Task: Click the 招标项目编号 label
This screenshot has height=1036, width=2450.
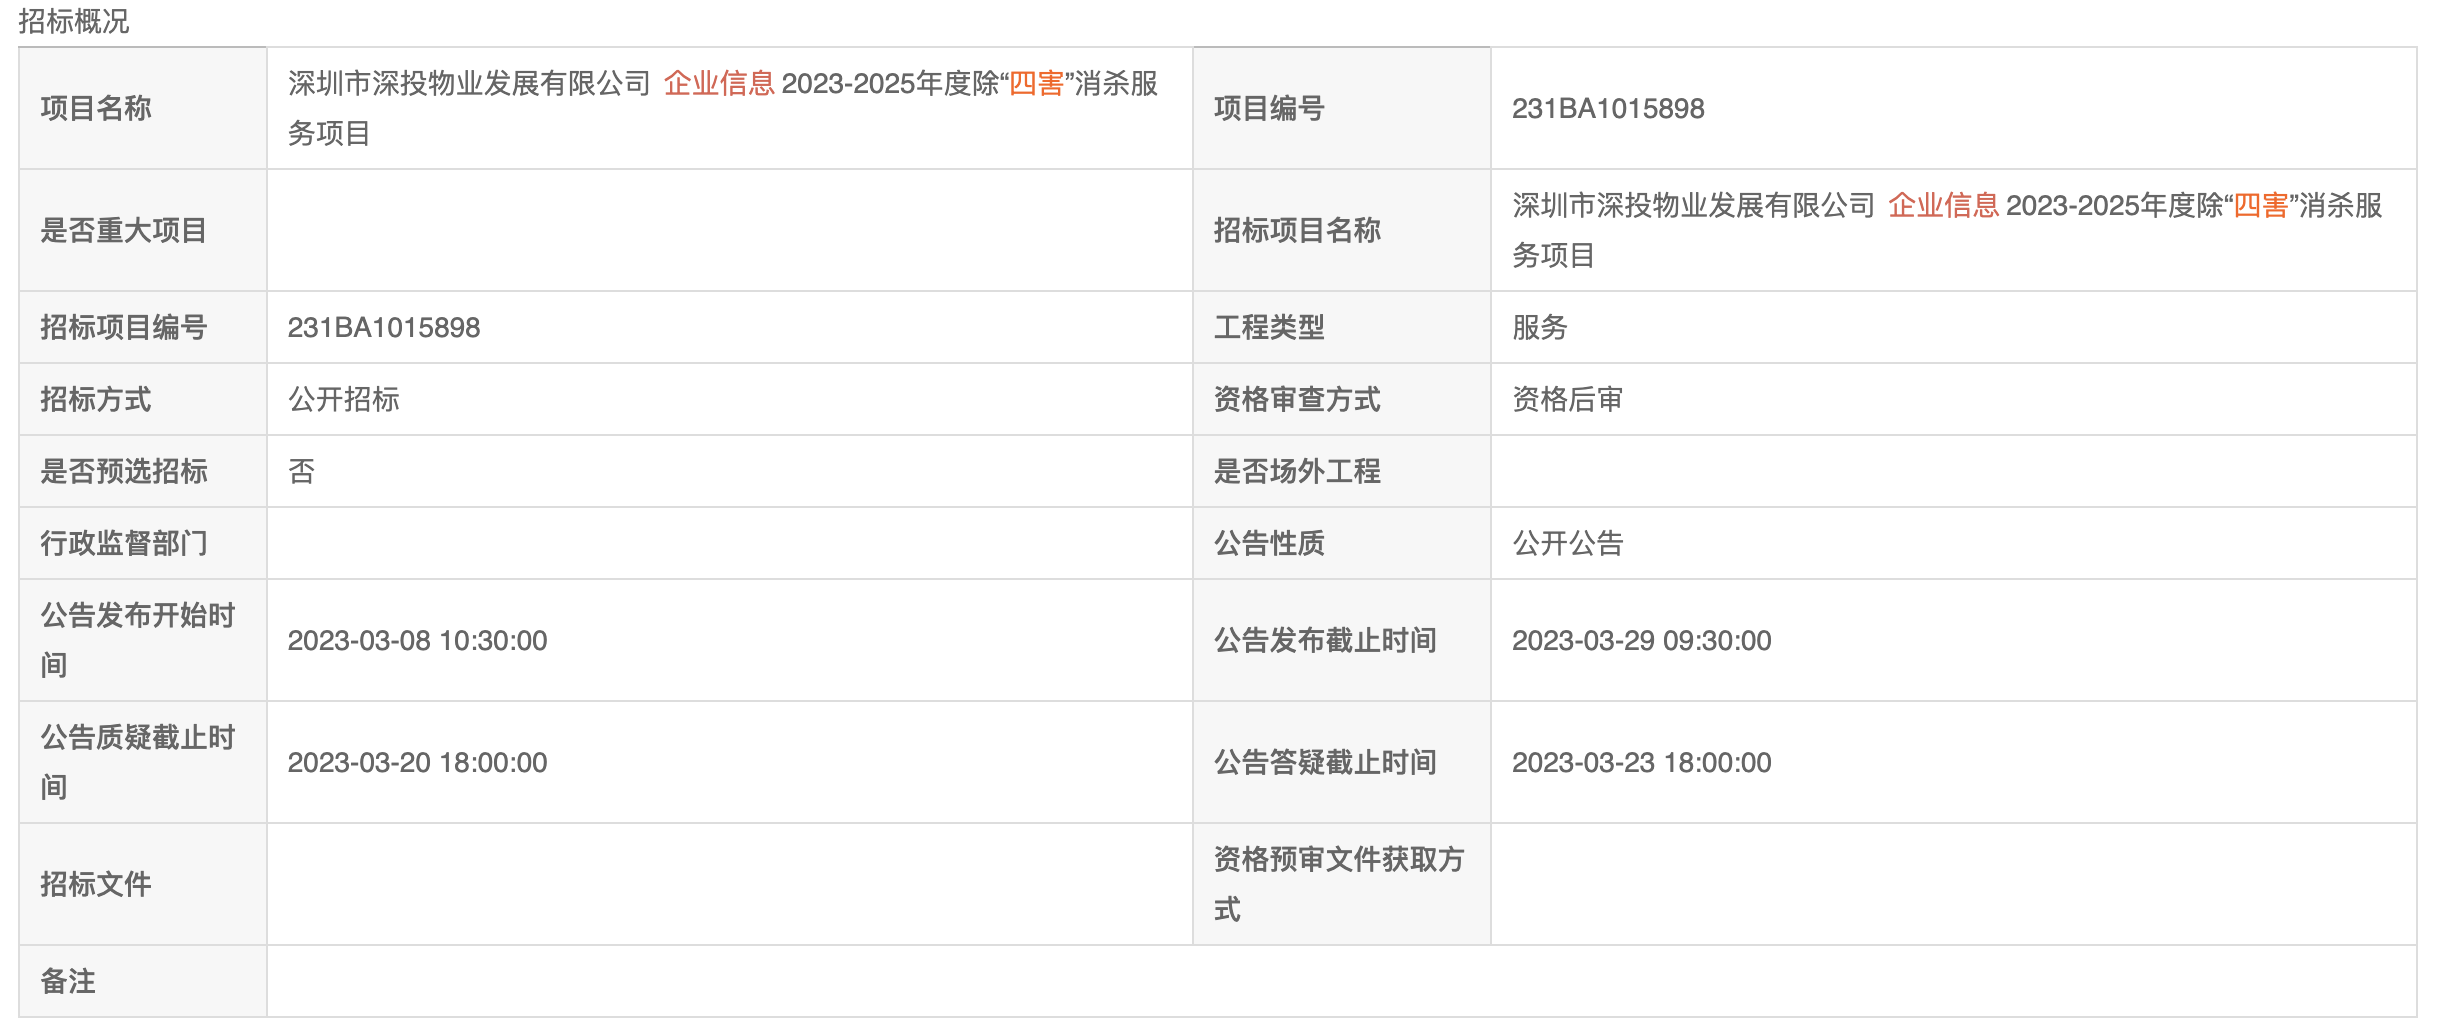Action: [x=124, y=327]
